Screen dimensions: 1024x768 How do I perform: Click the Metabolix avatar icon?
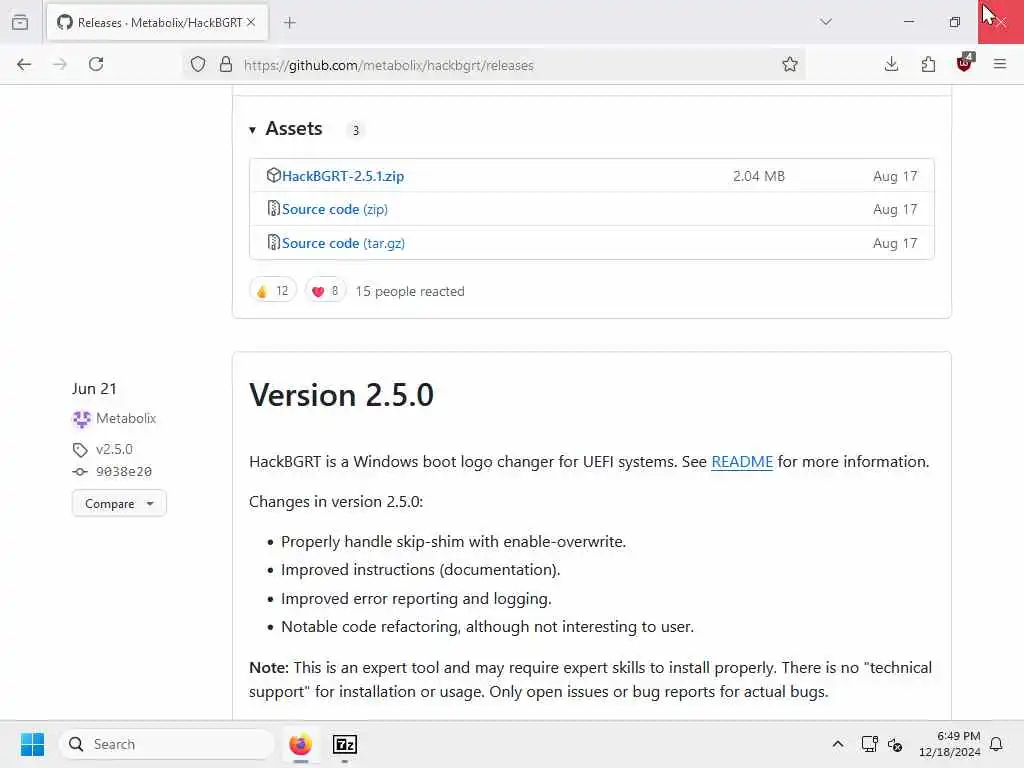pyautogui.click(x=82, y=419)
